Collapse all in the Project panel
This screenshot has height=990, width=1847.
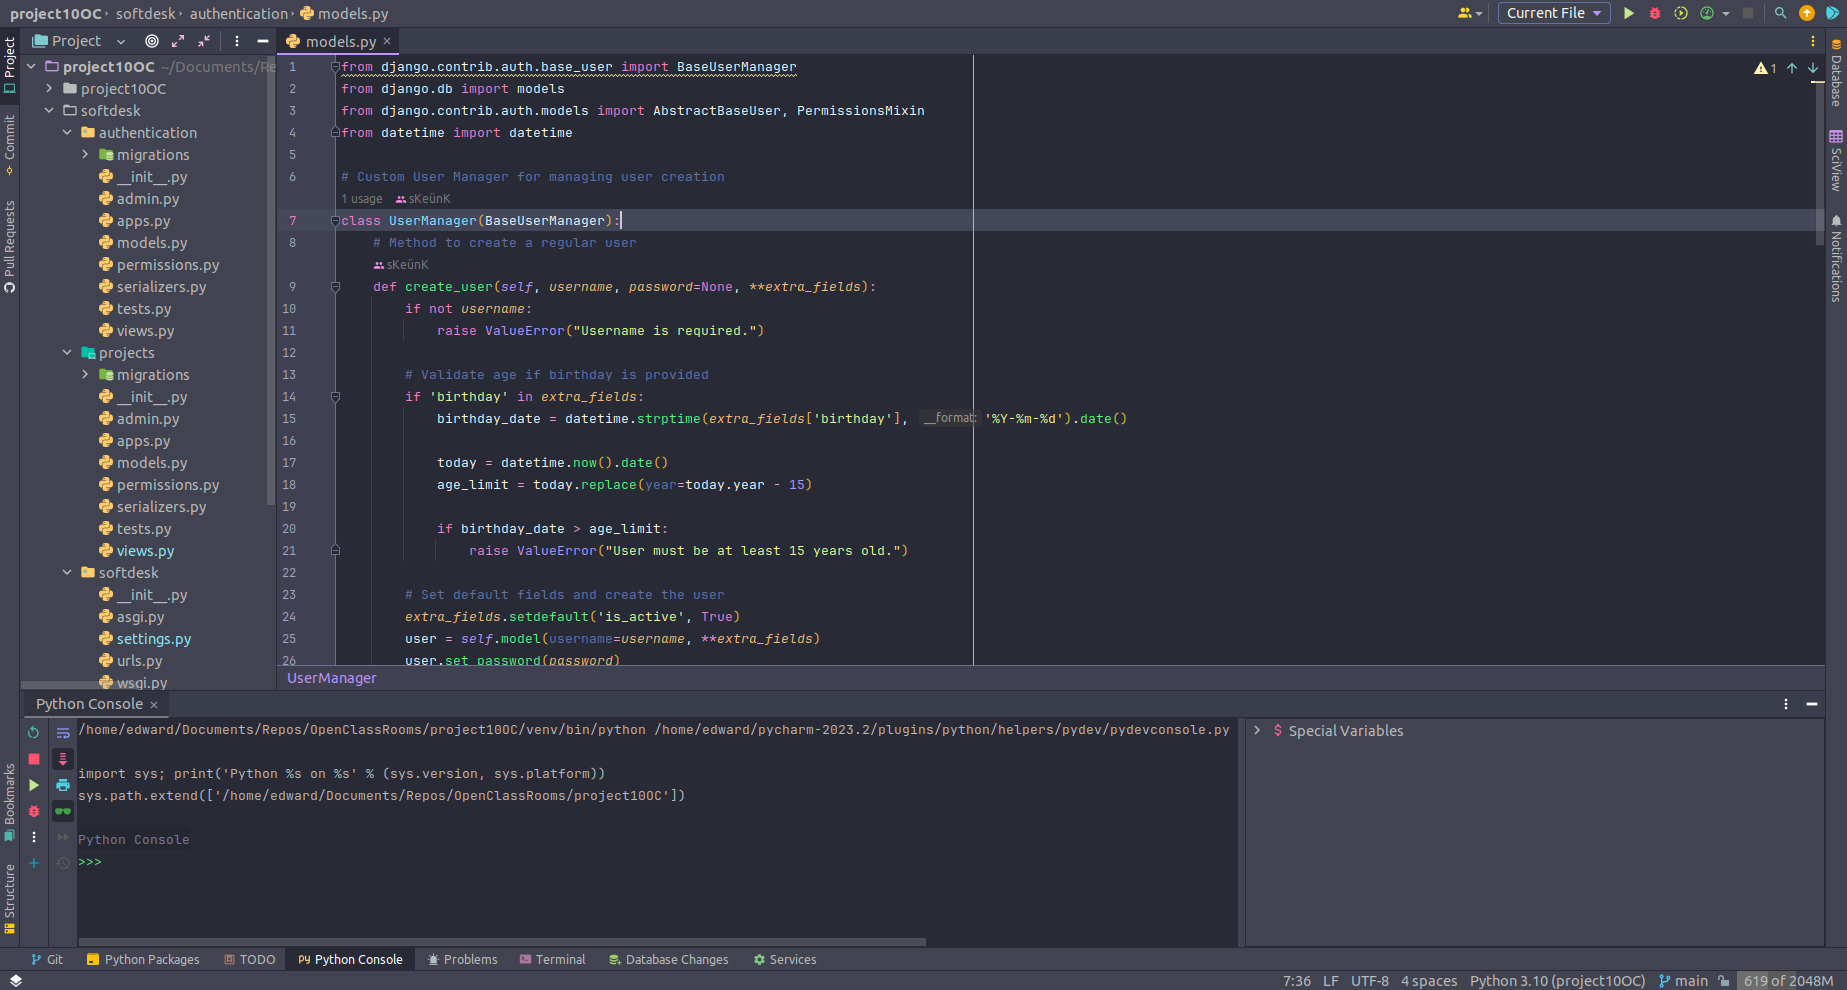coord(204,41)
